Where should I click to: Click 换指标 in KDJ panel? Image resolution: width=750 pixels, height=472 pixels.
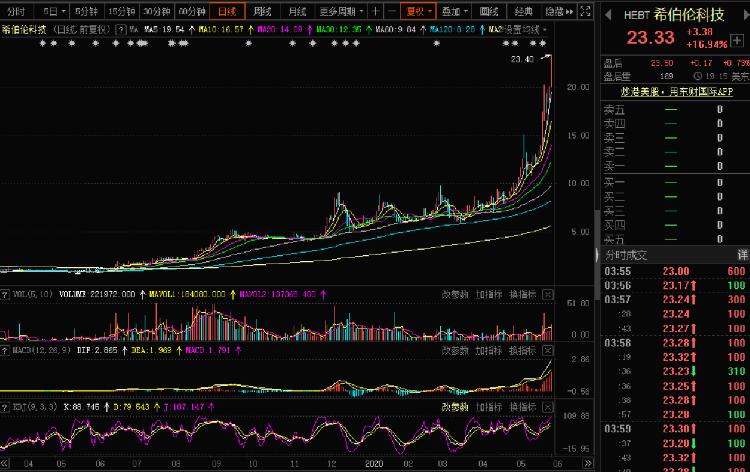522,407
